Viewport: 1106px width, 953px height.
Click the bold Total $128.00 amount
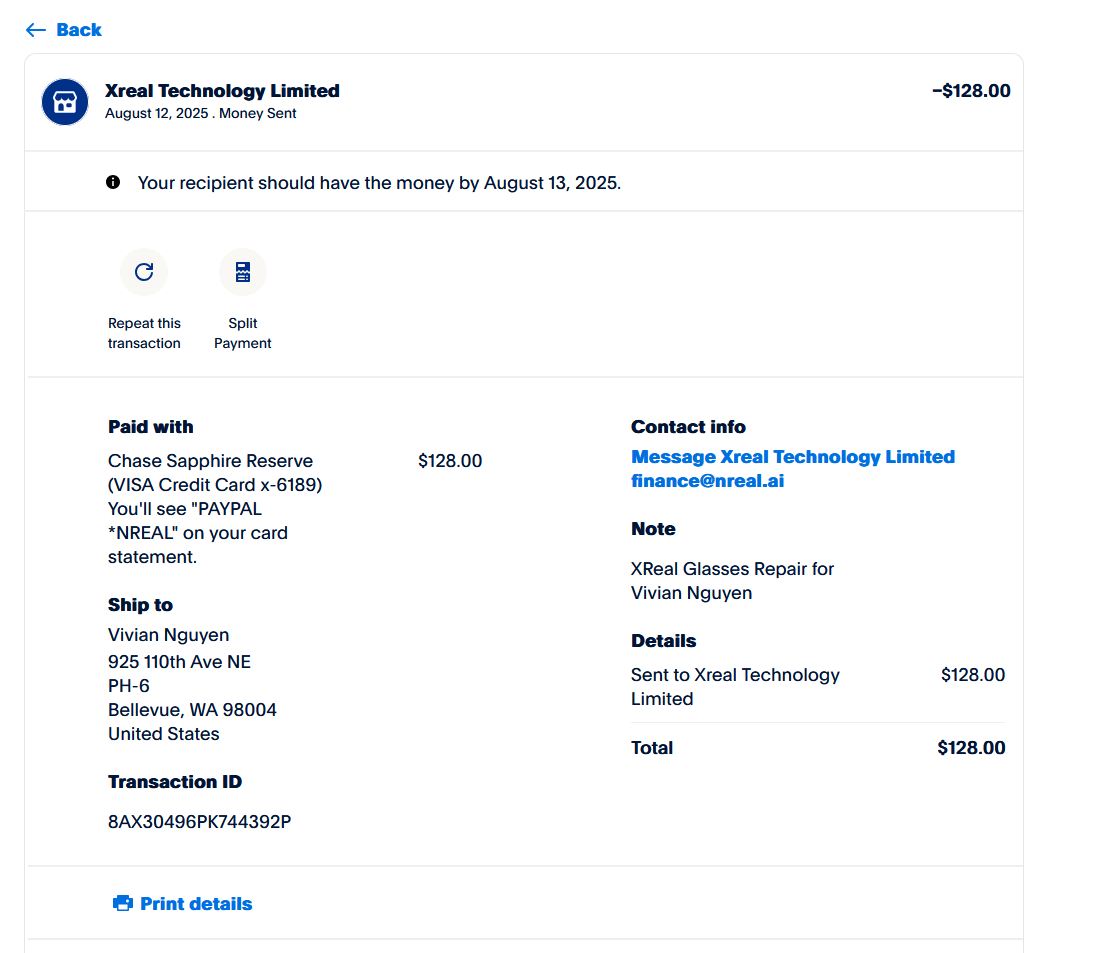(x=971, y=748)
